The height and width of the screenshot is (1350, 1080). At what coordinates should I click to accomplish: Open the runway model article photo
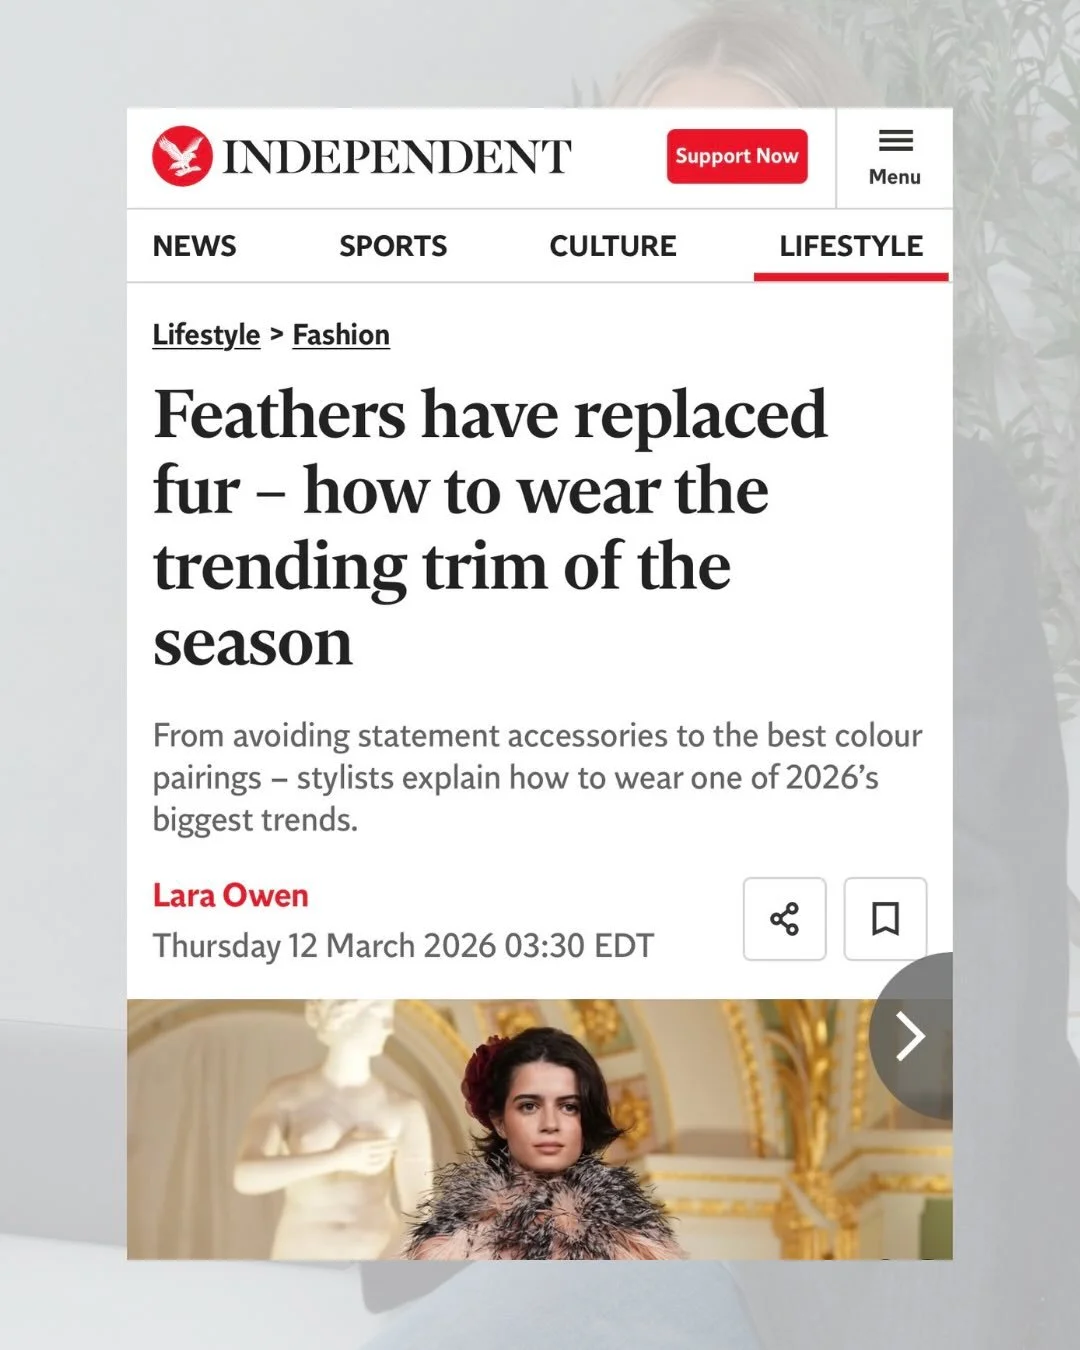click(540, 1128)
